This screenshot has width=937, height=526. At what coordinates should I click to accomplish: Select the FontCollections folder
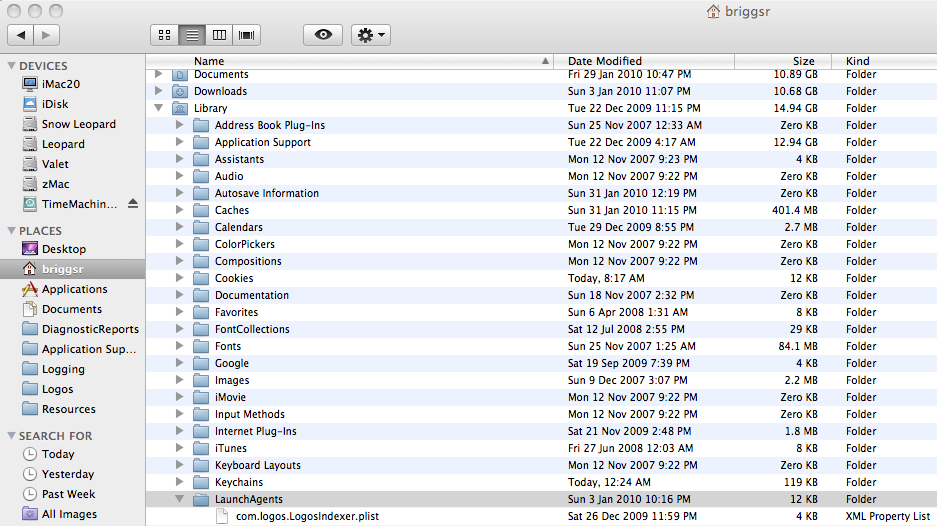[x=541, y=329]
